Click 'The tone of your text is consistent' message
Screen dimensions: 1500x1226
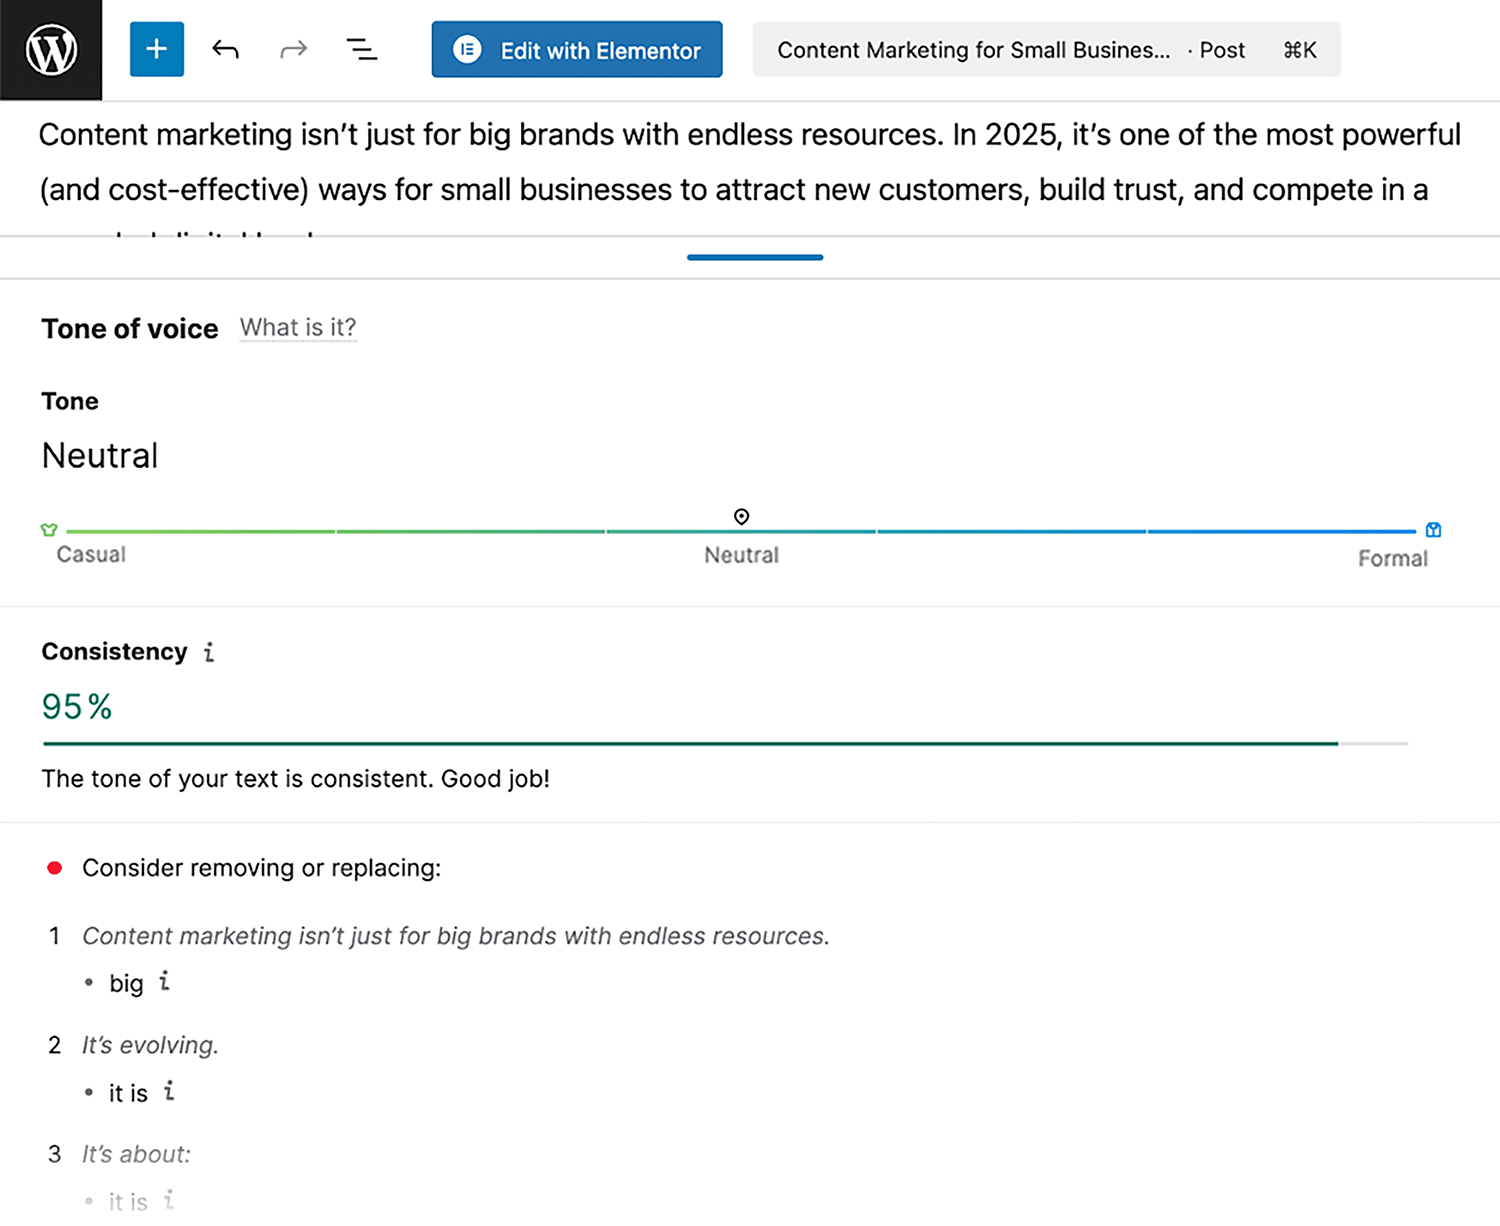(x=296, y=779)
